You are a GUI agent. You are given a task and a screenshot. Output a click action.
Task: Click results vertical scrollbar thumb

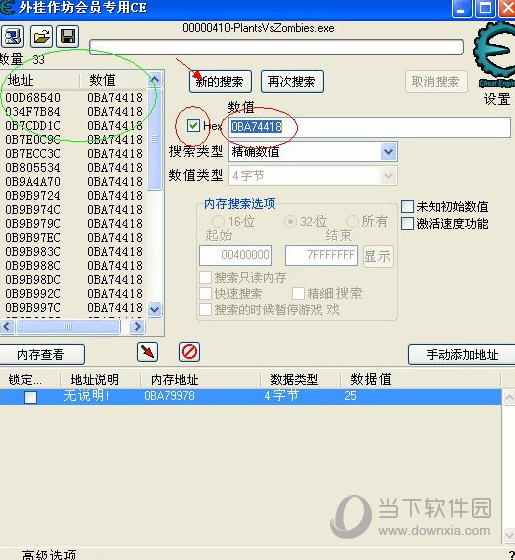[155, 139]
